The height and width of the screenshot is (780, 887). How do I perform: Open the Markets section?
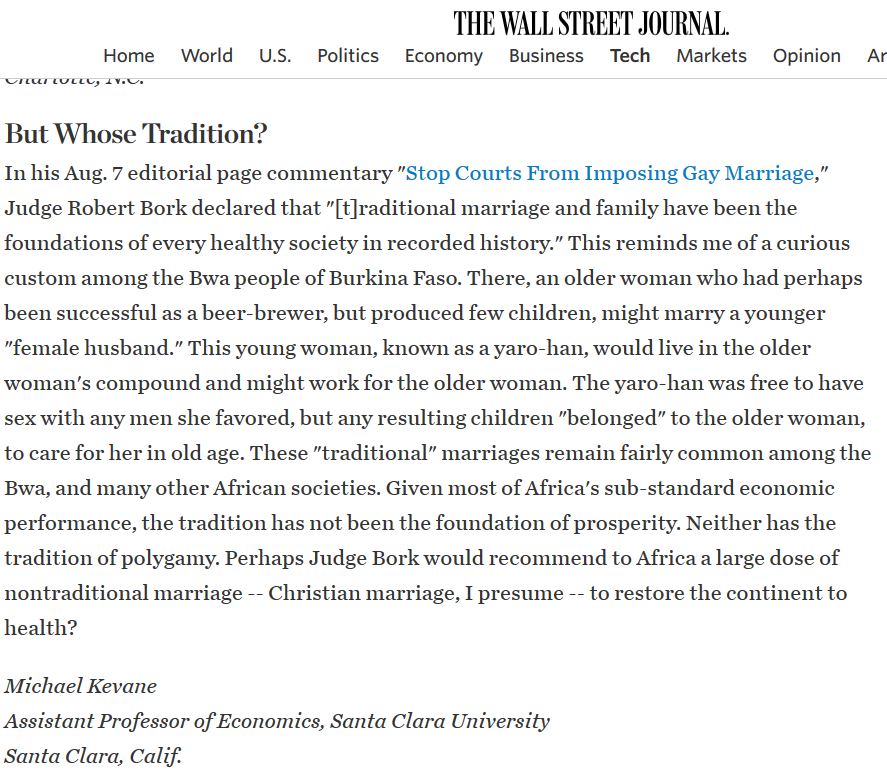(x=711, y=56)
